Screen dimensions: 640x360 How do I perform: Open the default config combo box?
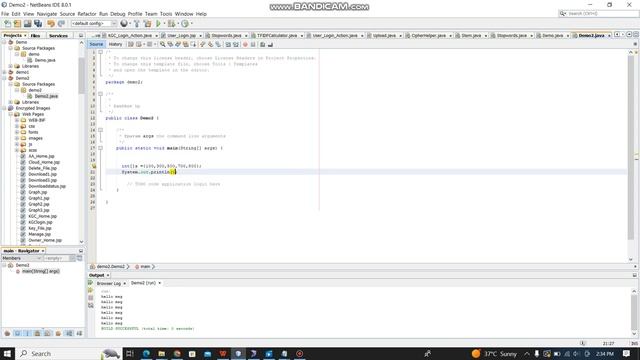93,24
